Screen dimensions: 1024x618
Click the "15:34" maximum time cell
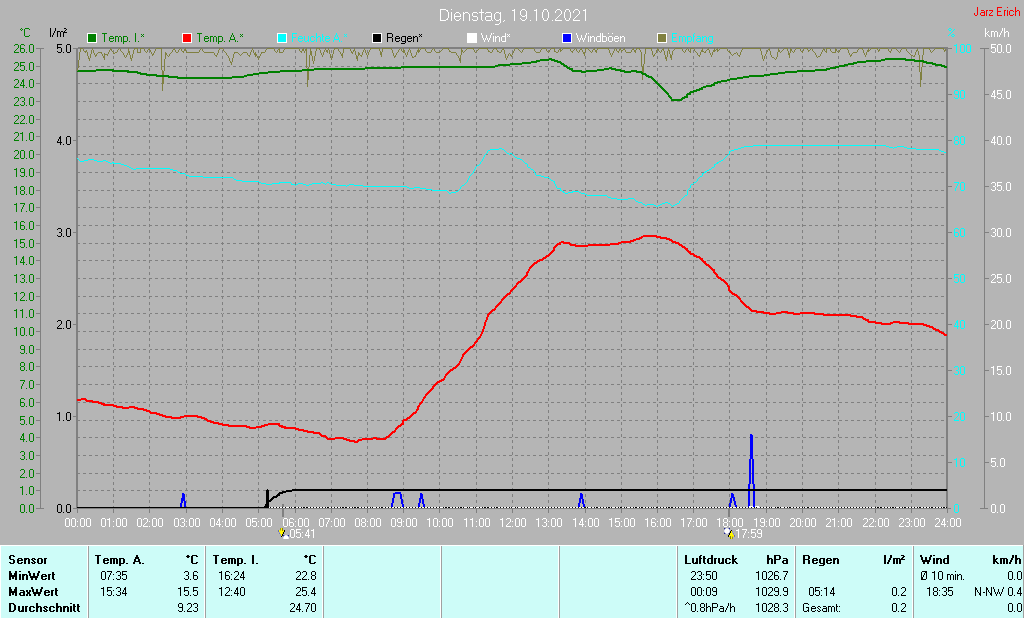pos(114,592)
